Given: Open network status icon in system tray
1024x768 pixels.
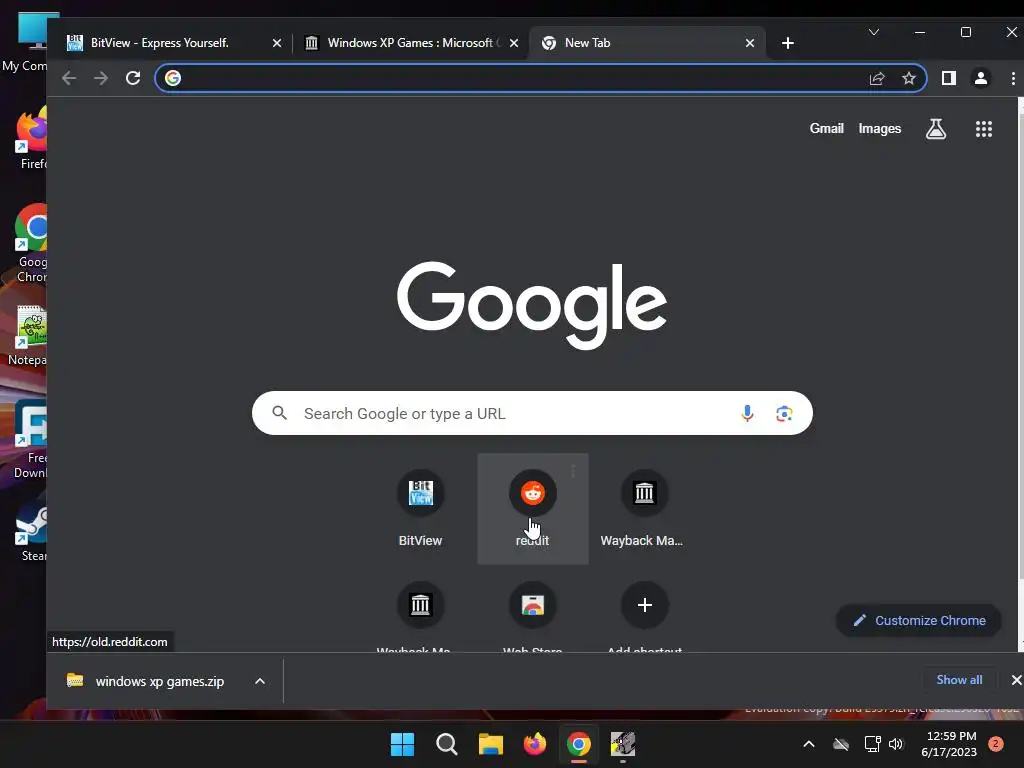Looking at the screenshot, I should point(872,744).
